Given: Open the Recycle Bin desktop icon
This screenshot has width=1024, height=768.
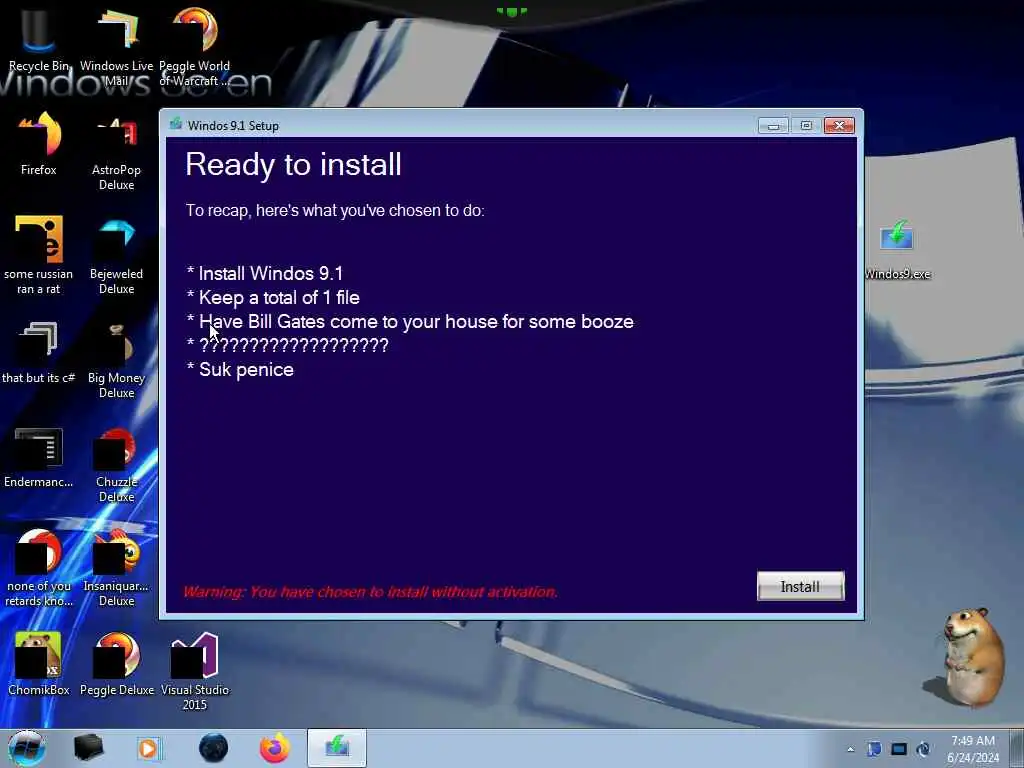Looking at the screenshot, I should [39, 39].
